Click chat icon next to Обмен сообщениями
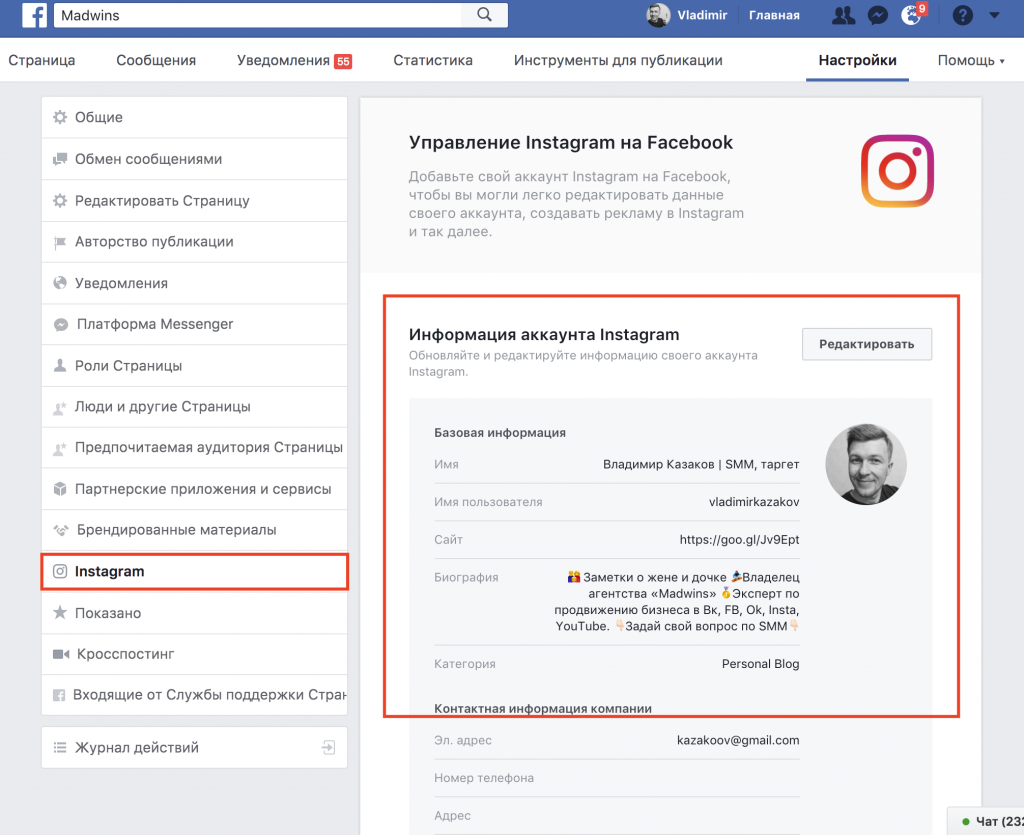The image size is (1024, 835). [x=60, y=159]
